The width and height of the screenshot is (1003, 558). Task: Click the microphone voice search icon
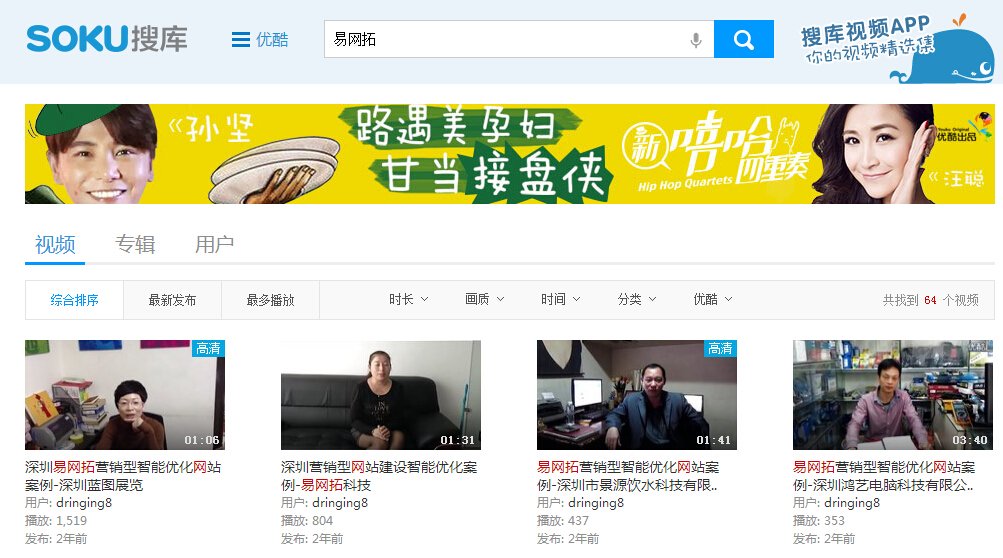click(696, 40)
